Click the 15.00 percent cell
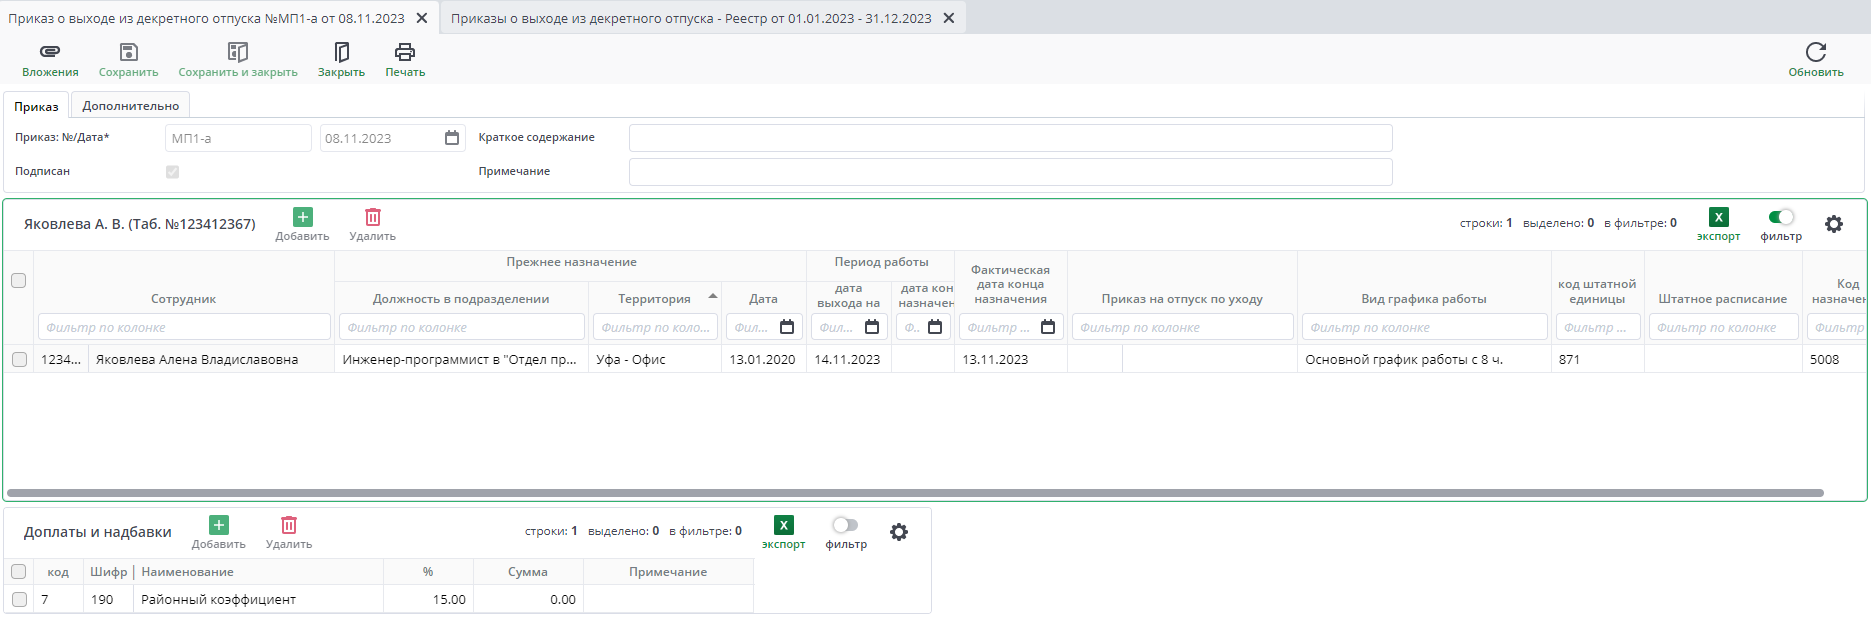 (428, 600)
